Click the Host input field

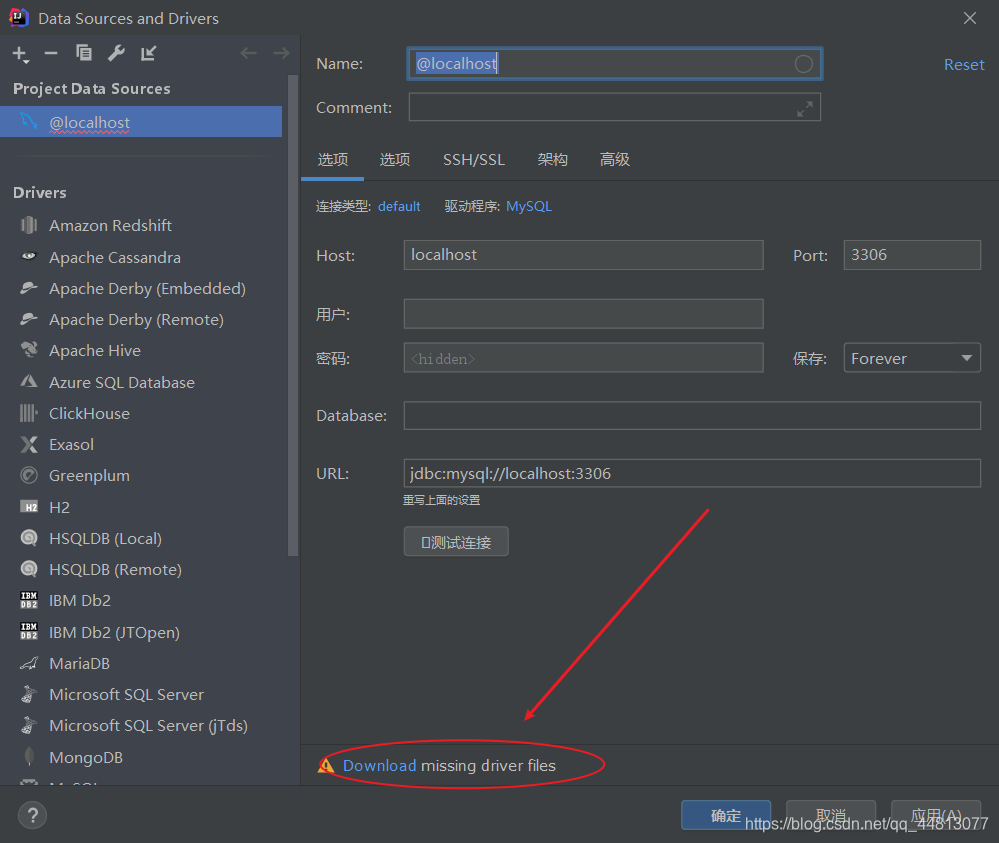584,255
